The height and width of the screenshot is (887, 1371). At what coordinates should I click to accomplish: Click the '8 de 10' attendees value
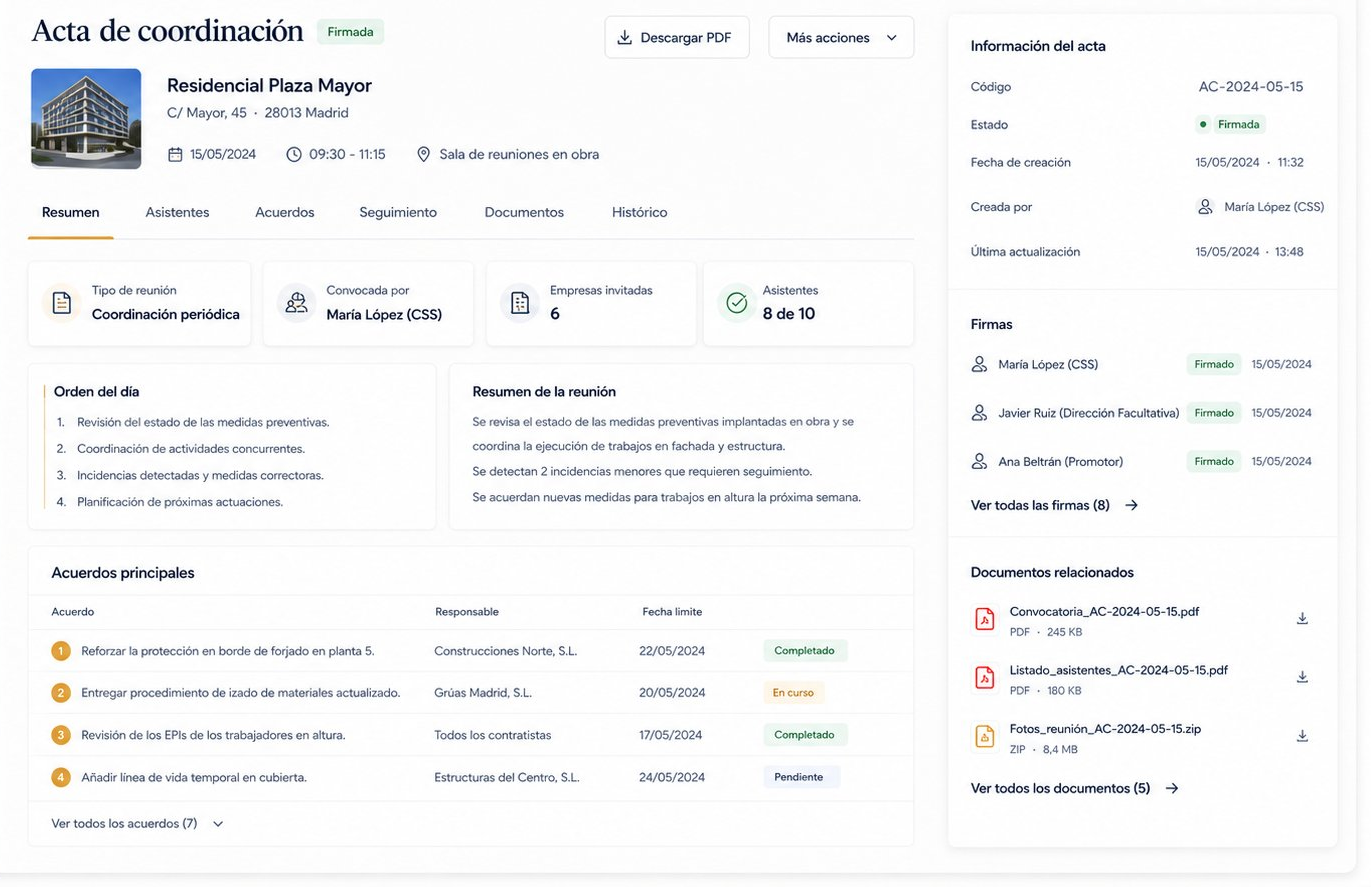click(x=789, y=314)
